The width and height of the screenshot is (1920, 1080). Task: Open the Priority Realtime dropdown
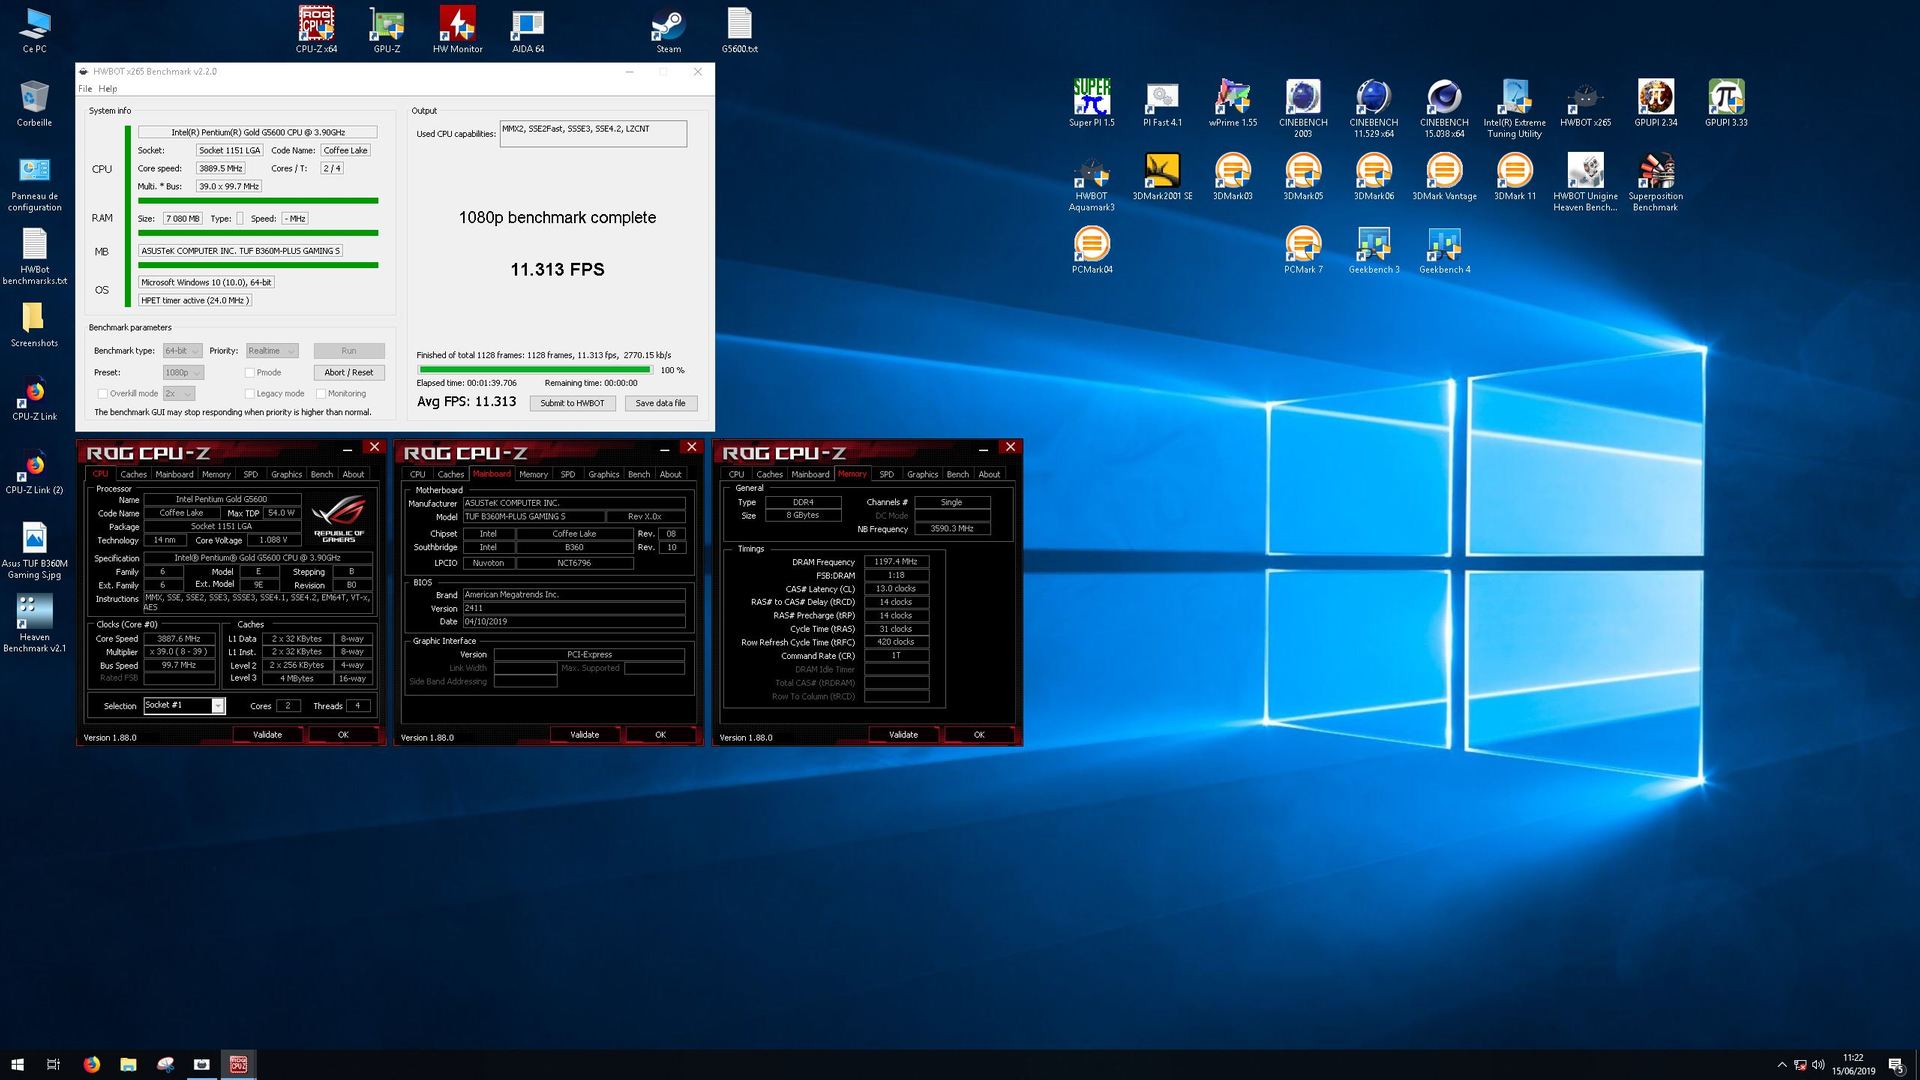pyautogui.click(x=272, y=351)
